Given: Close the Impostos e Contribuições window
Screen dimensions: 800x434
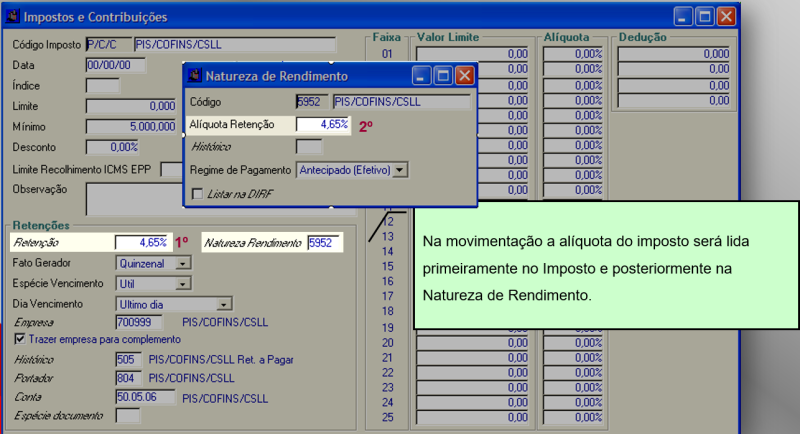Looking at the screenshot, I should 727,17.
